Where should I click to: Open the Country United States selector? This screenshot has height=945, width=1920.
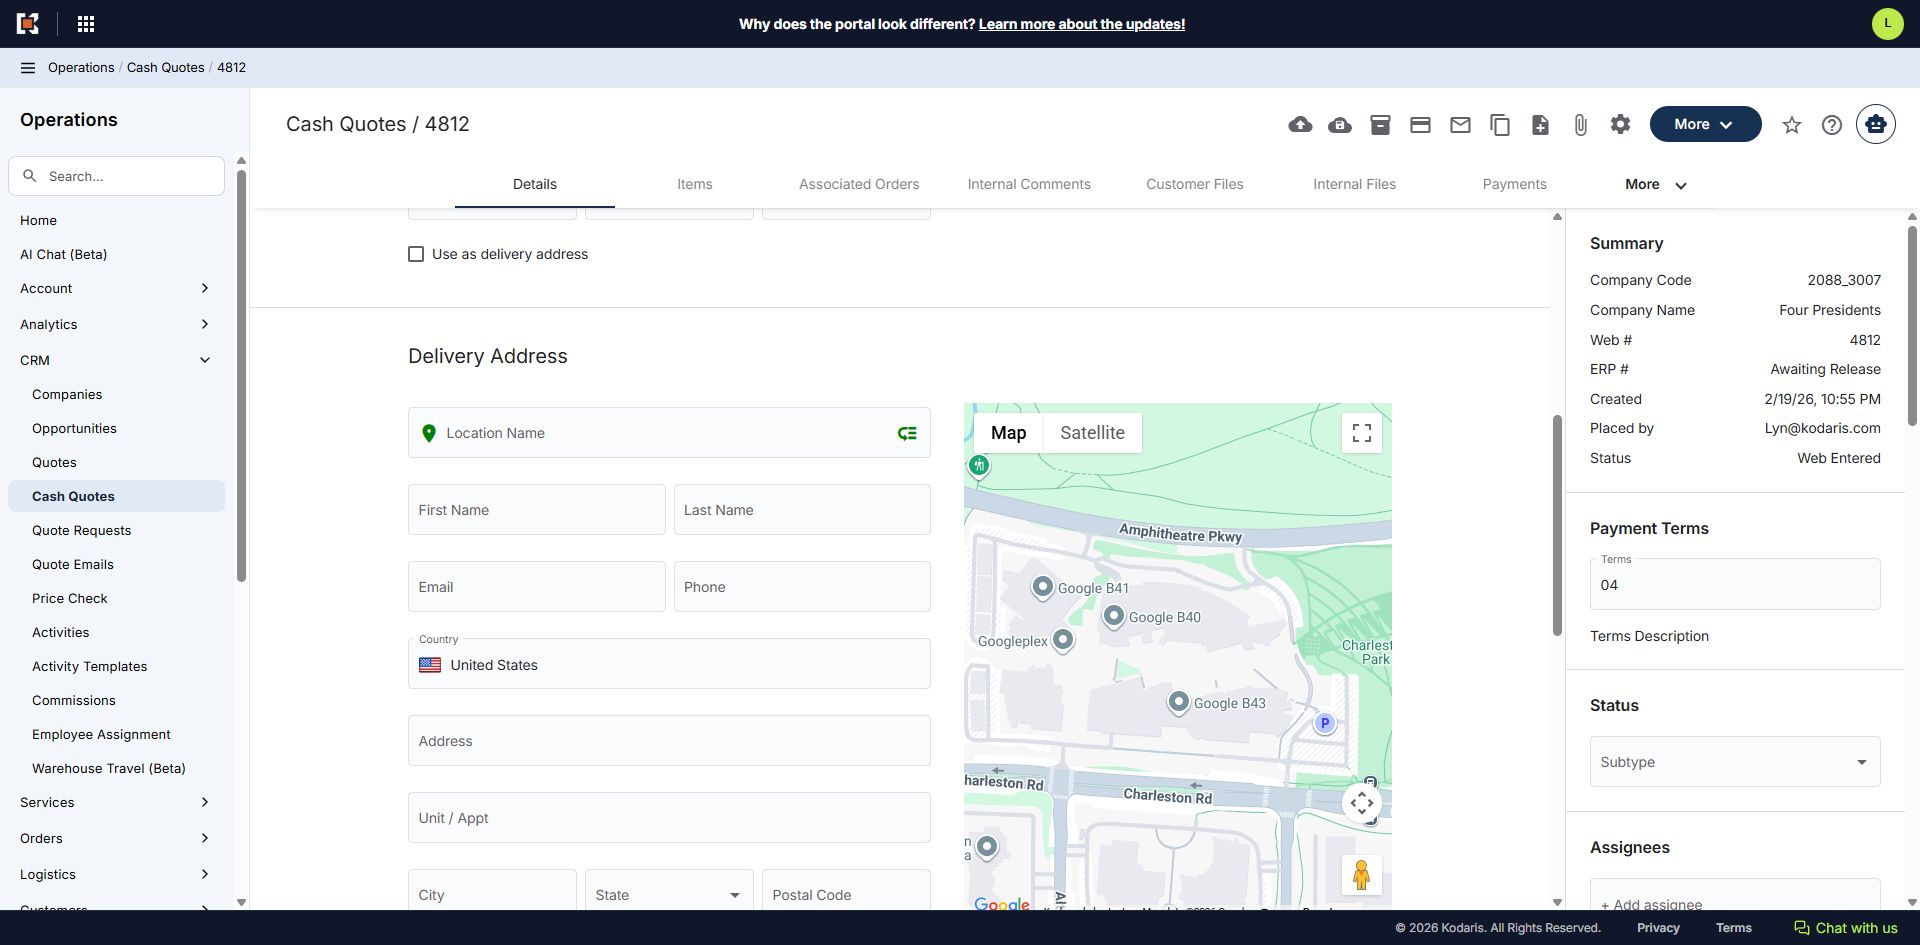click(x=669, y=664)
